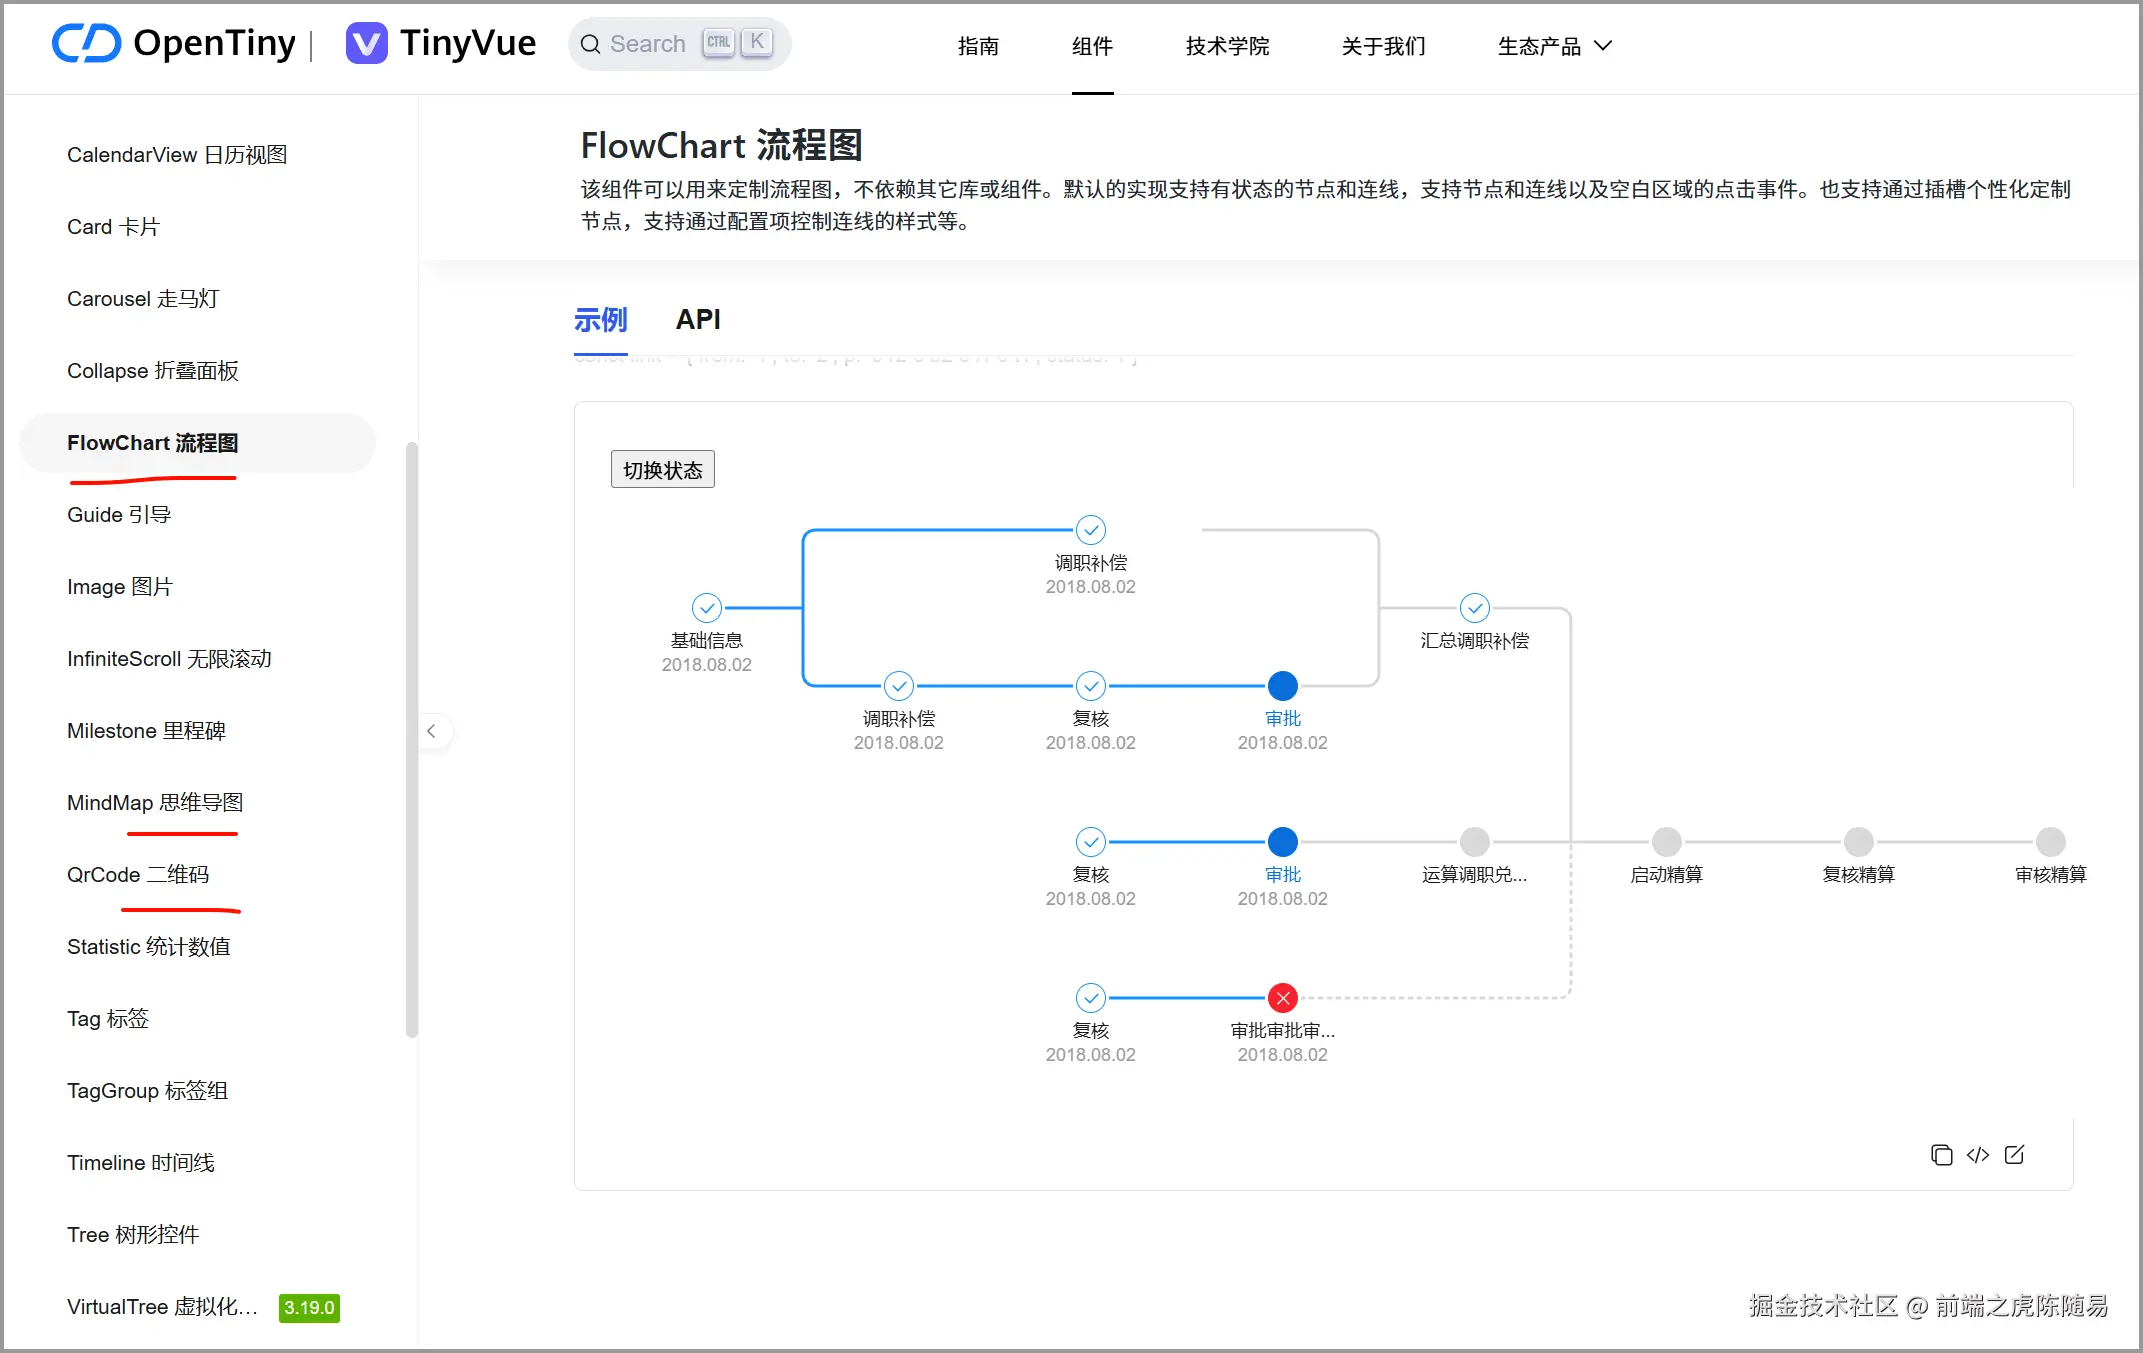Image resolution: width=2143 pixels, height=1353 pixels.
Task: Click the copy code icon
Action: [1941, 1155]
